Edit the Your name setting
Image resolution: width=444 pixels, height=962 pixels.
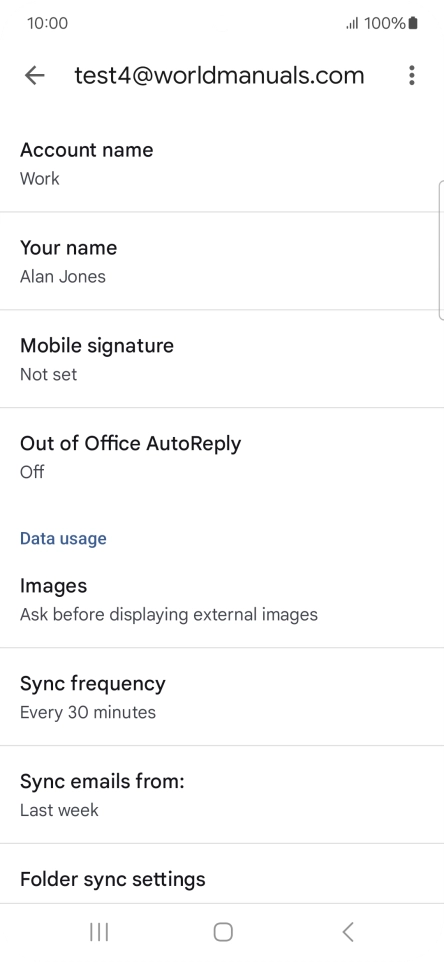tap(222, 261)
